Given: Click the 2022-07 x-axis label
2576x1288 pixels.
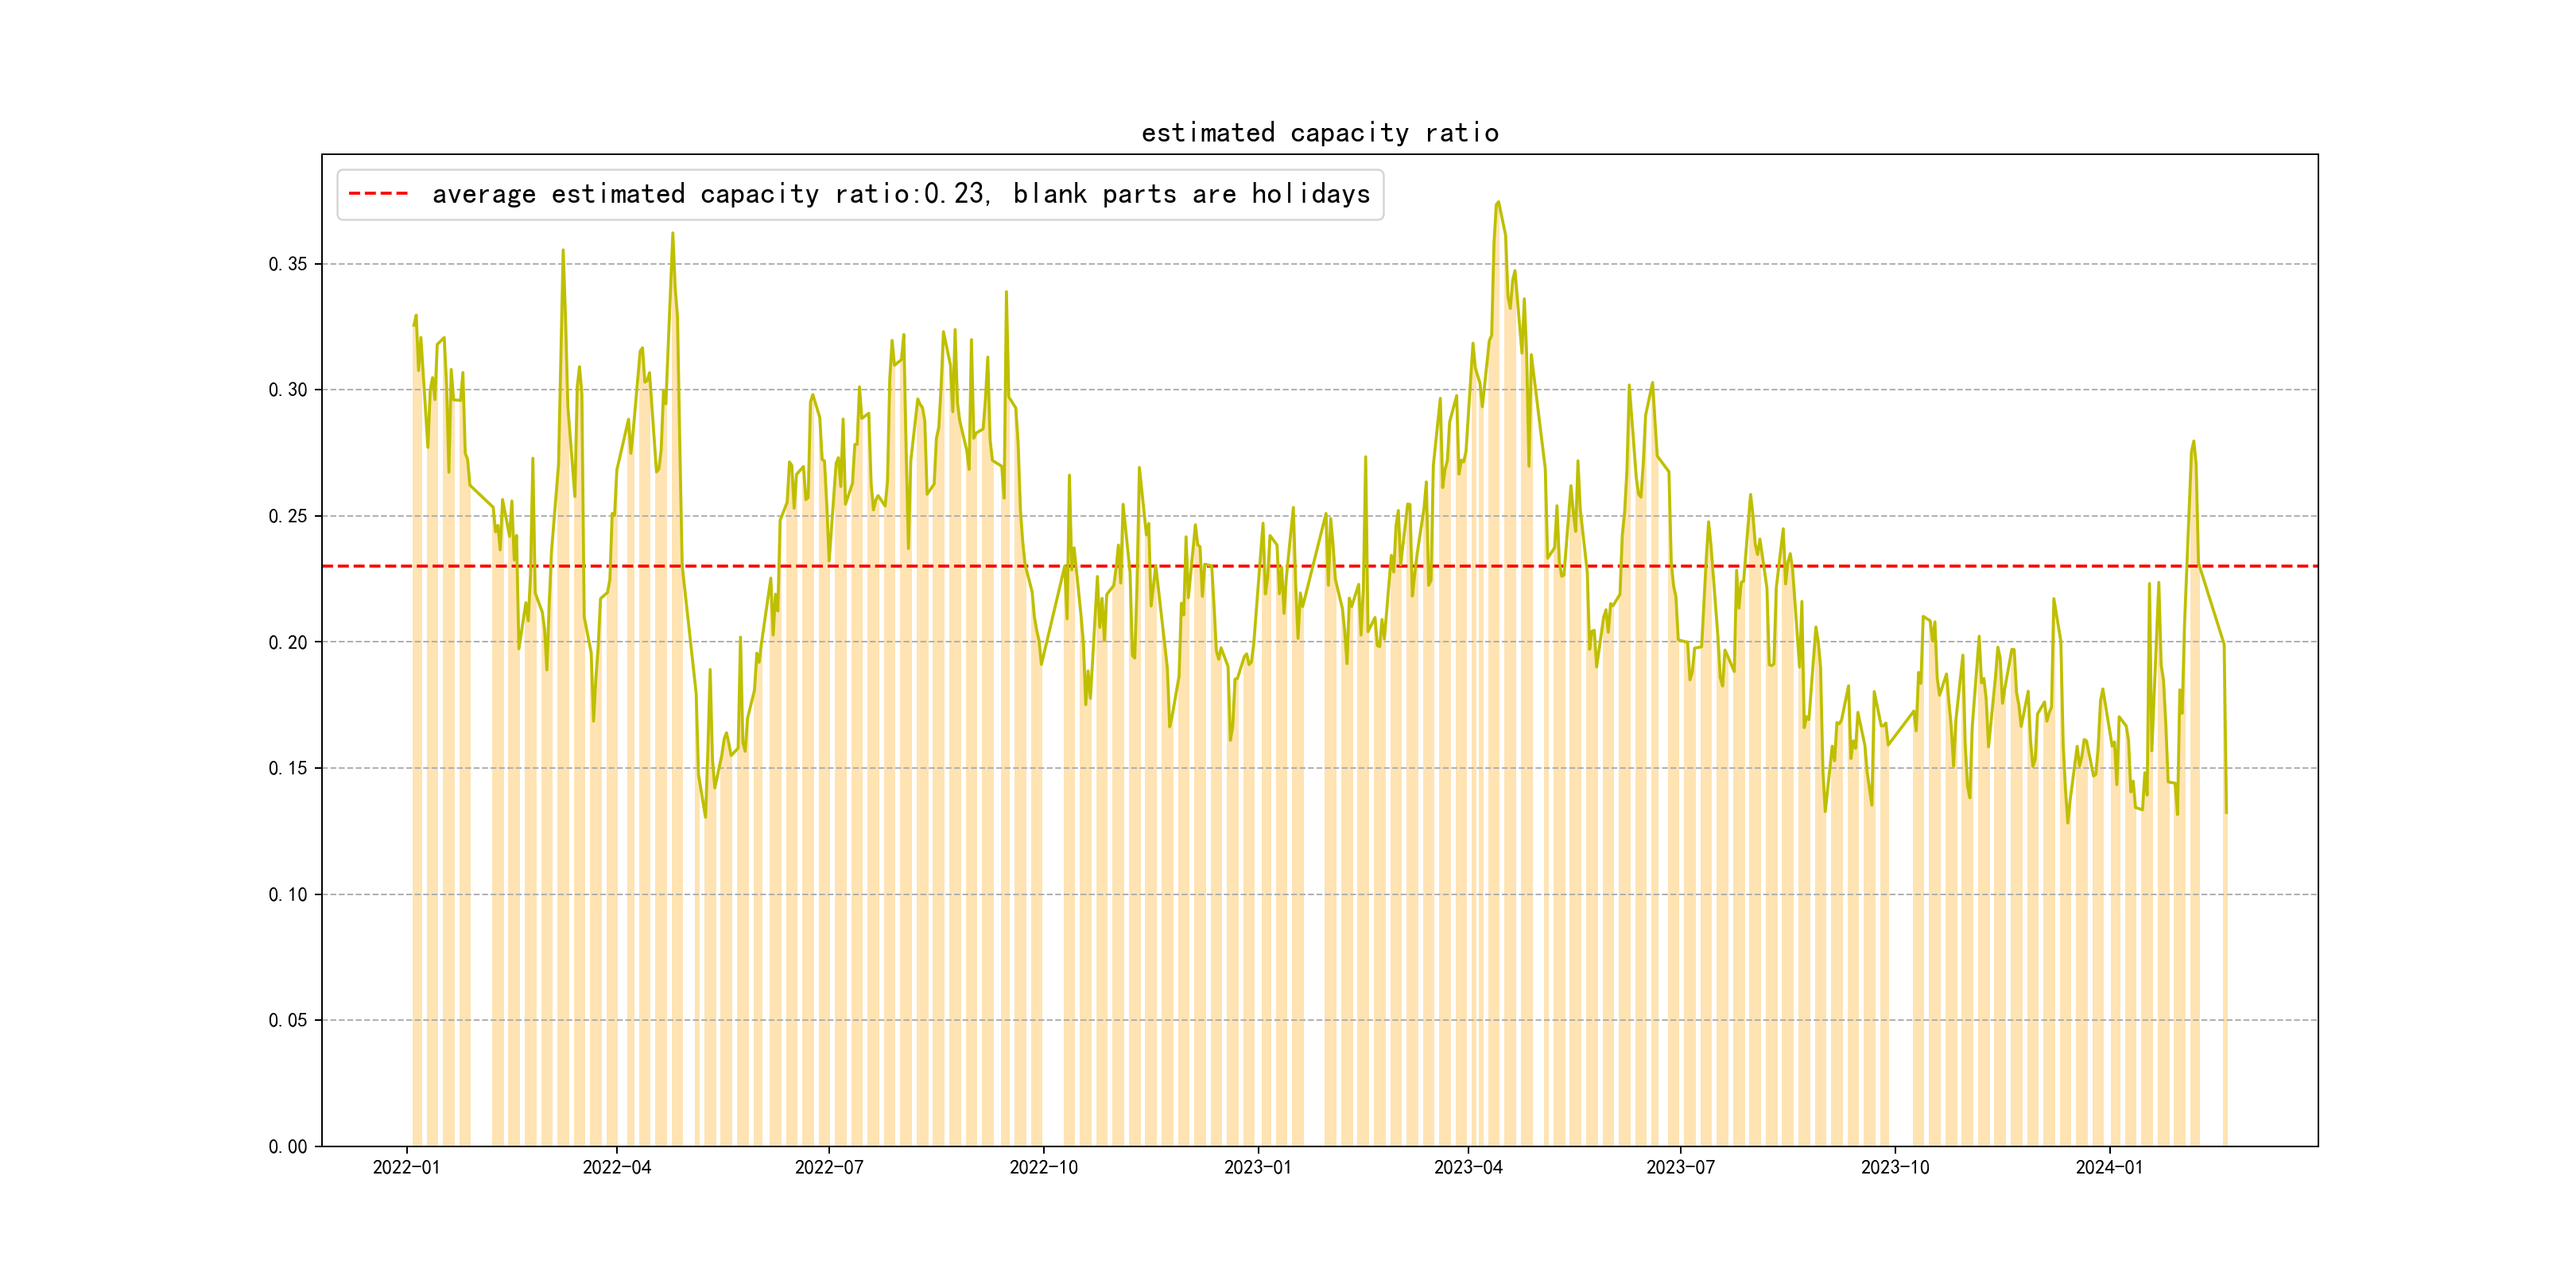Looking at the screenshot, I should 828,1167.
